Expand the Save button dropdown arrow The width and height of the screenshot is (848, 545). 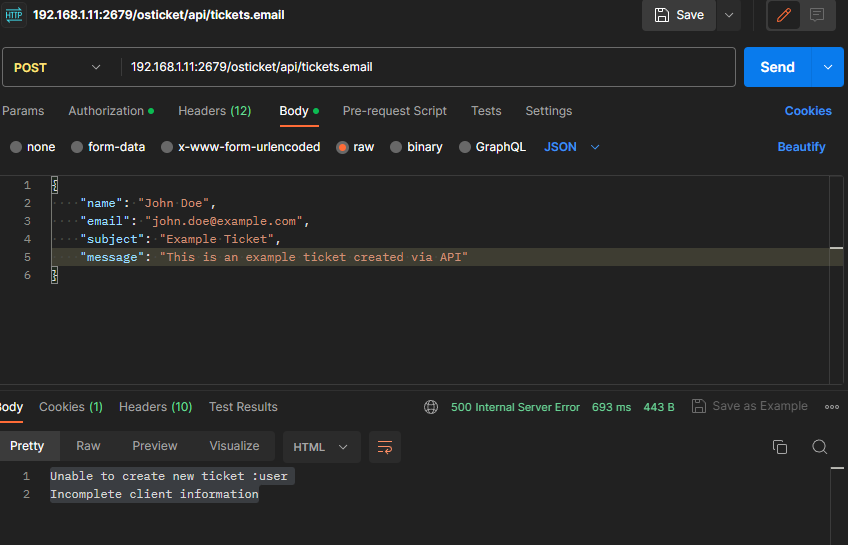pyautogui.click(x=729, y=15)
